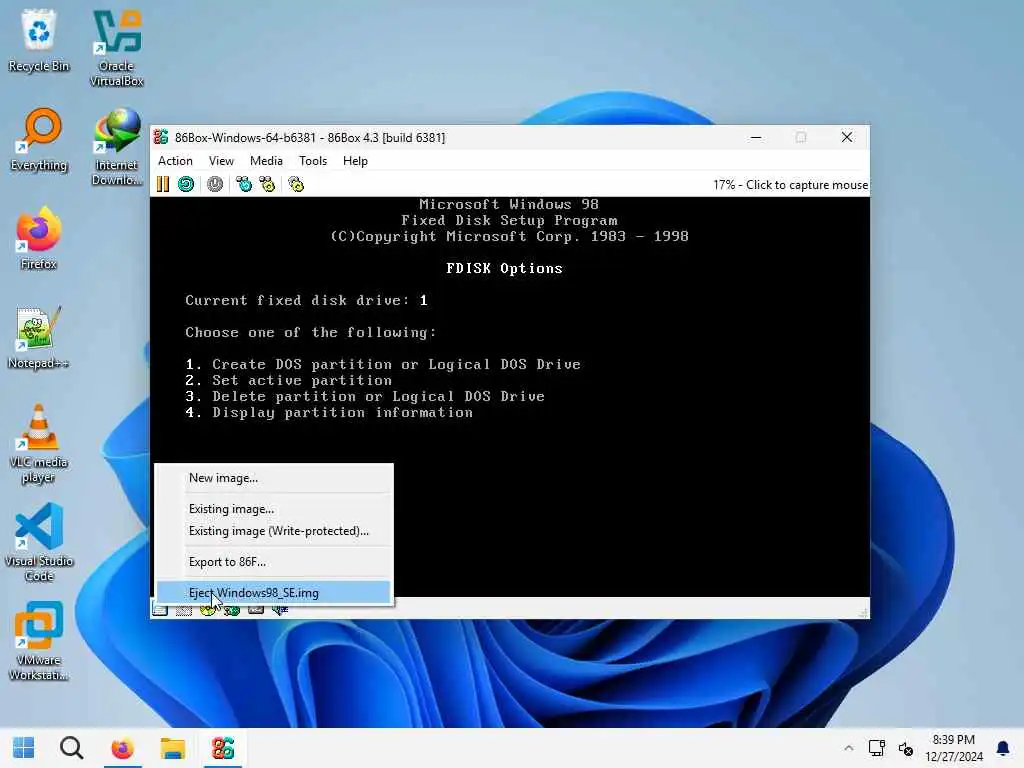The image size is (1024, 768).
Task: Click the green hard reset toolbar icon
Action: click(186, 185)
